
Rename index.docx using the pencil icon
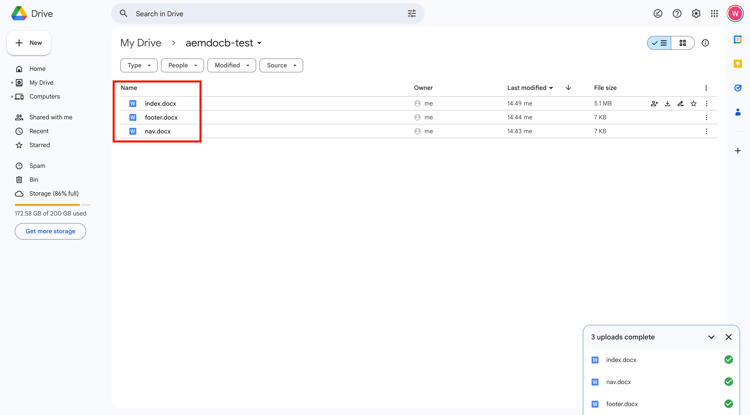(680, 103)
